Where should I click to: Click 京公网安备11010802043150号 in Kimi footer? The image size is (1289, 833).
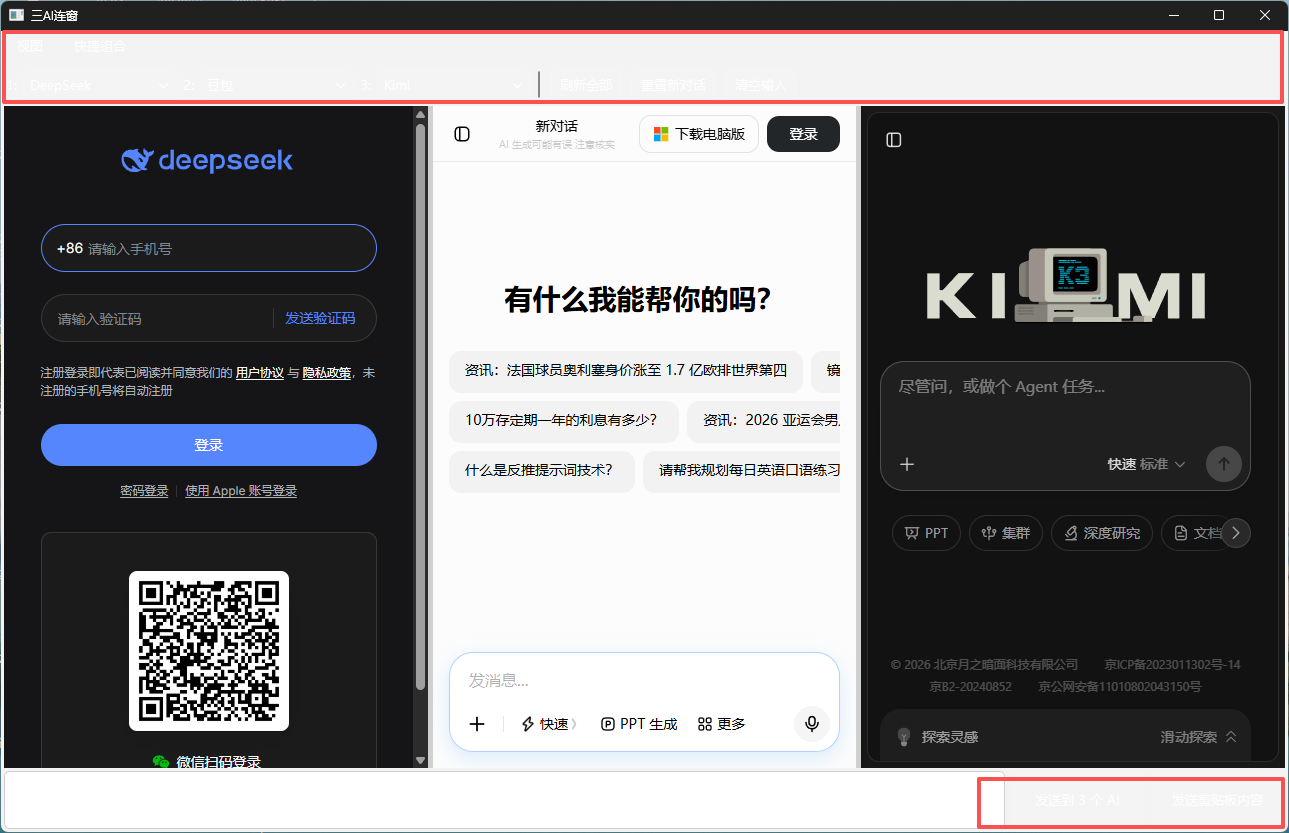(1119, 687)
